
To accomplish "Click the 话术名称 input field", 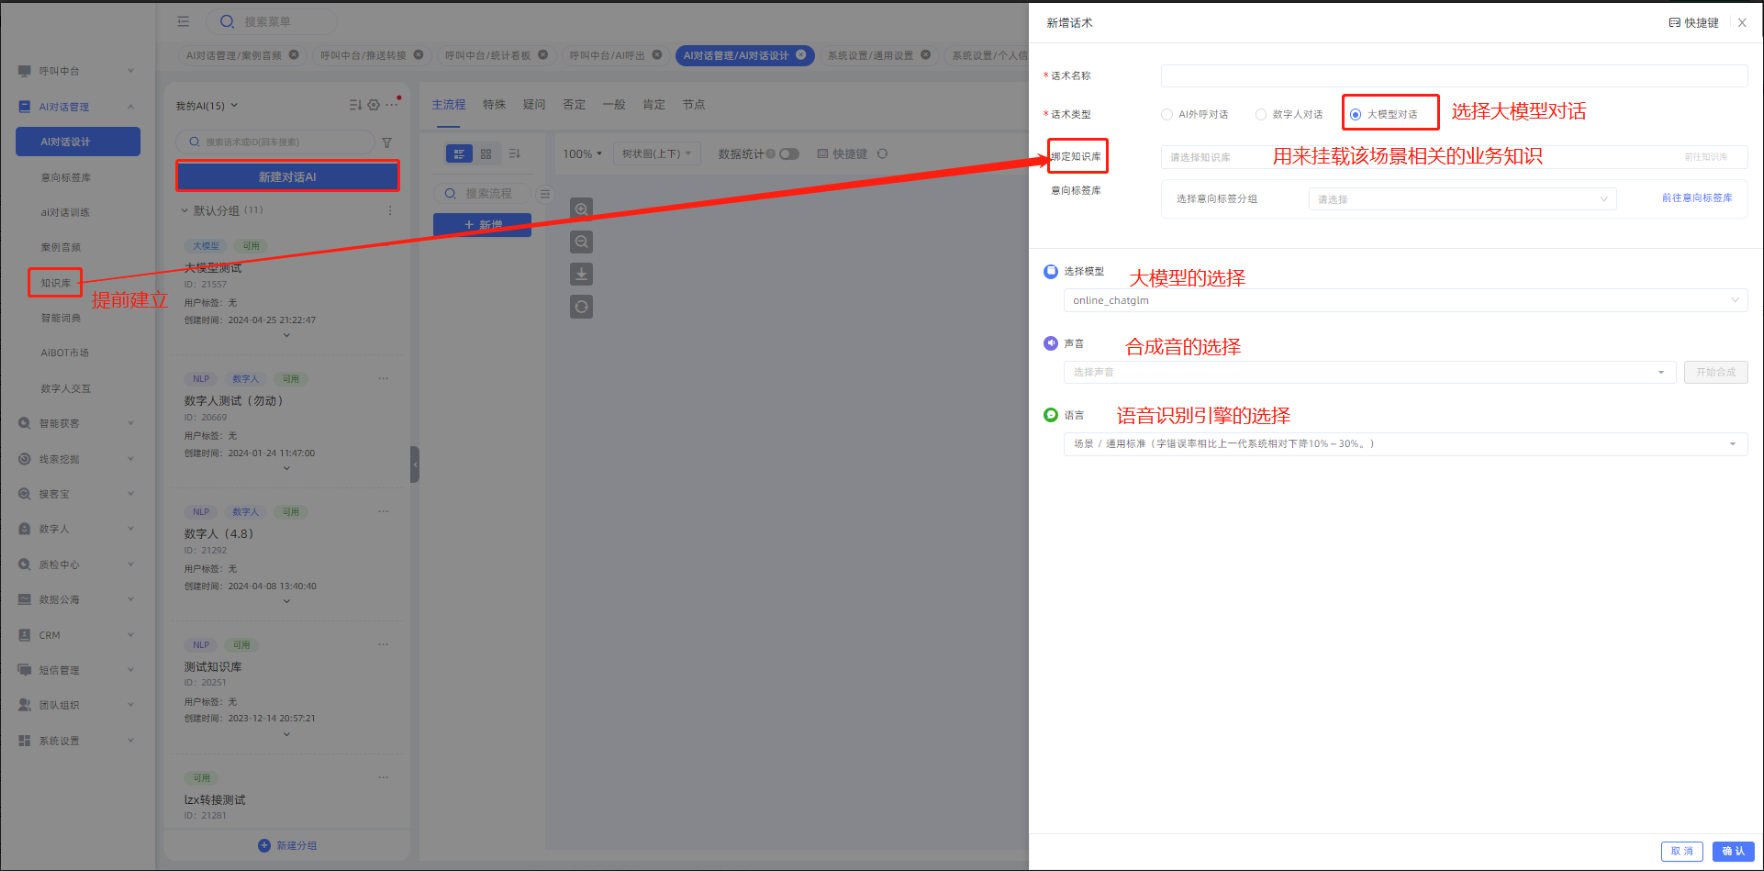I will pyautogui.click(x=1453, y=76).
